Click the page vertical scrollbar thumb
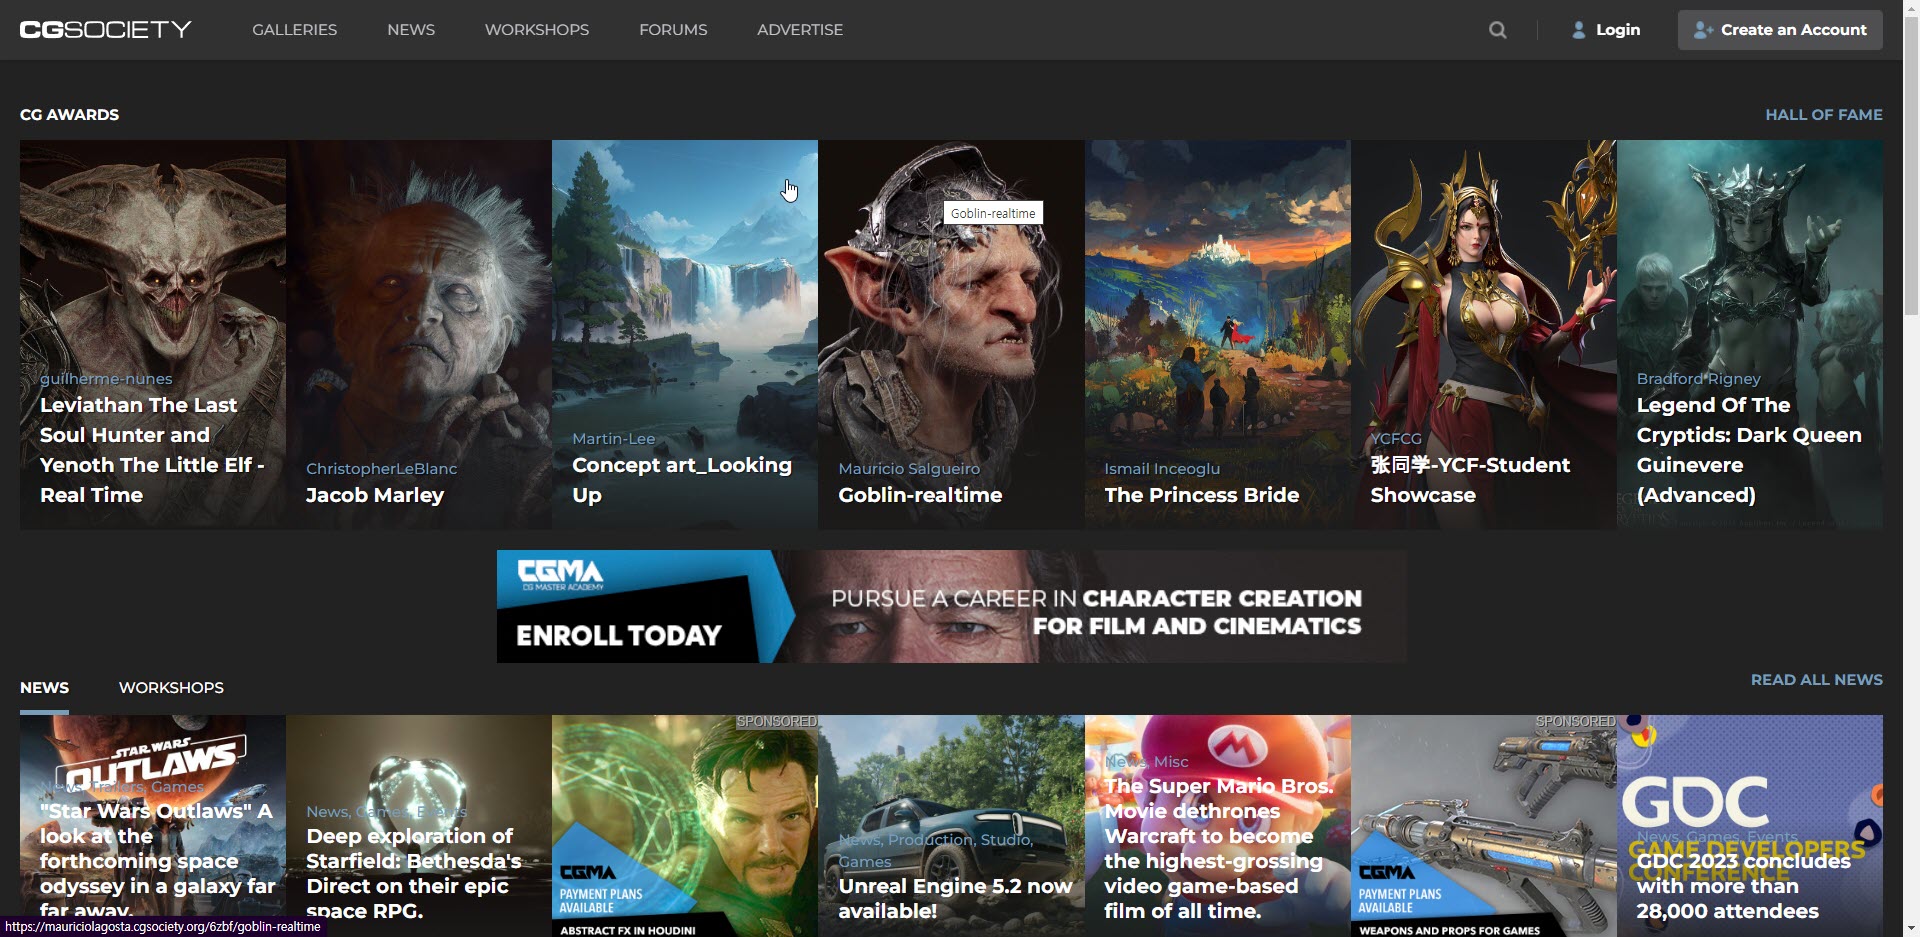The image size is (1920, 937). click(x=1911, y=165)
